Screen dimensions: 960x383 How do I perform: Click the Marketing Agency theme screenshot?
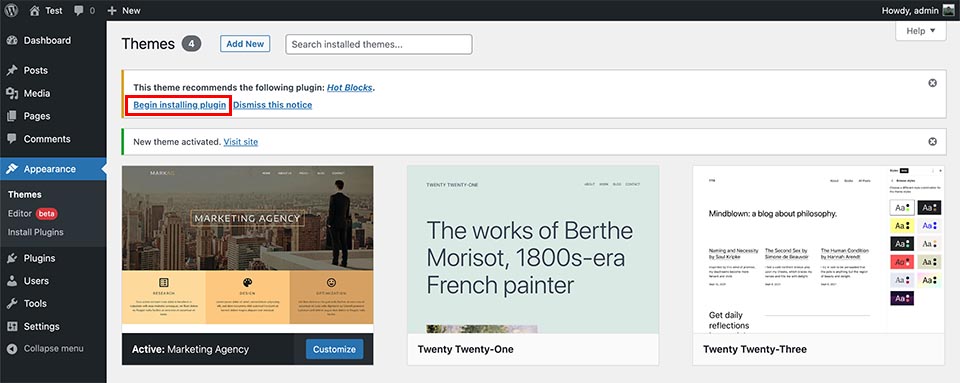click(247, 249)
